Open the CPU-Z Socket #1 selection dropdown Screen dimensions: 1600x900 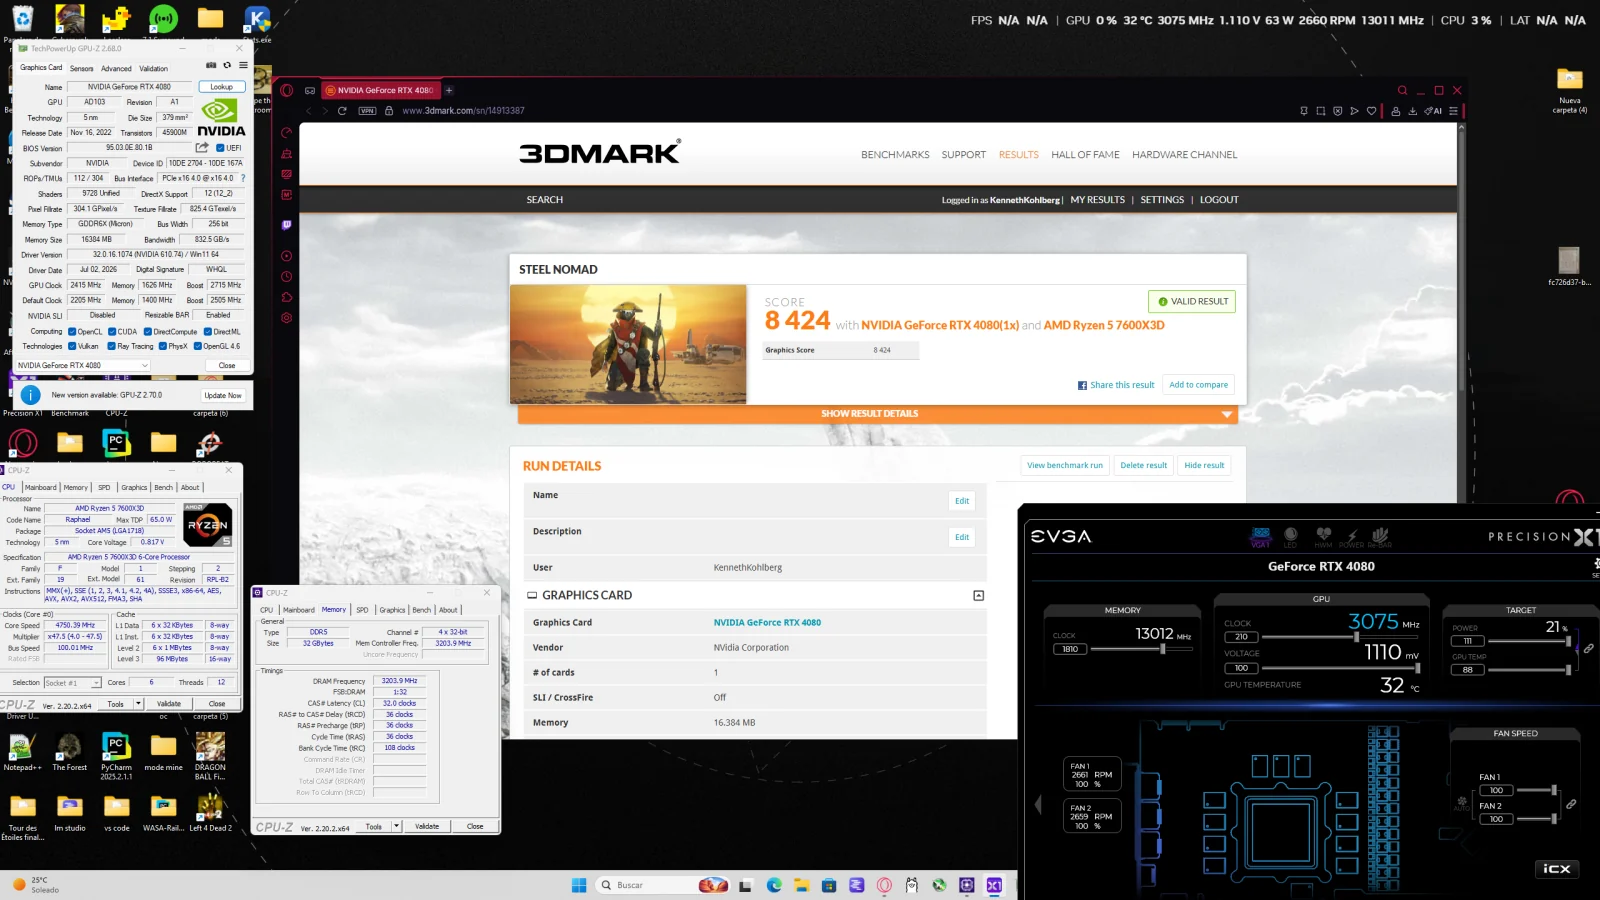[73, 683]
